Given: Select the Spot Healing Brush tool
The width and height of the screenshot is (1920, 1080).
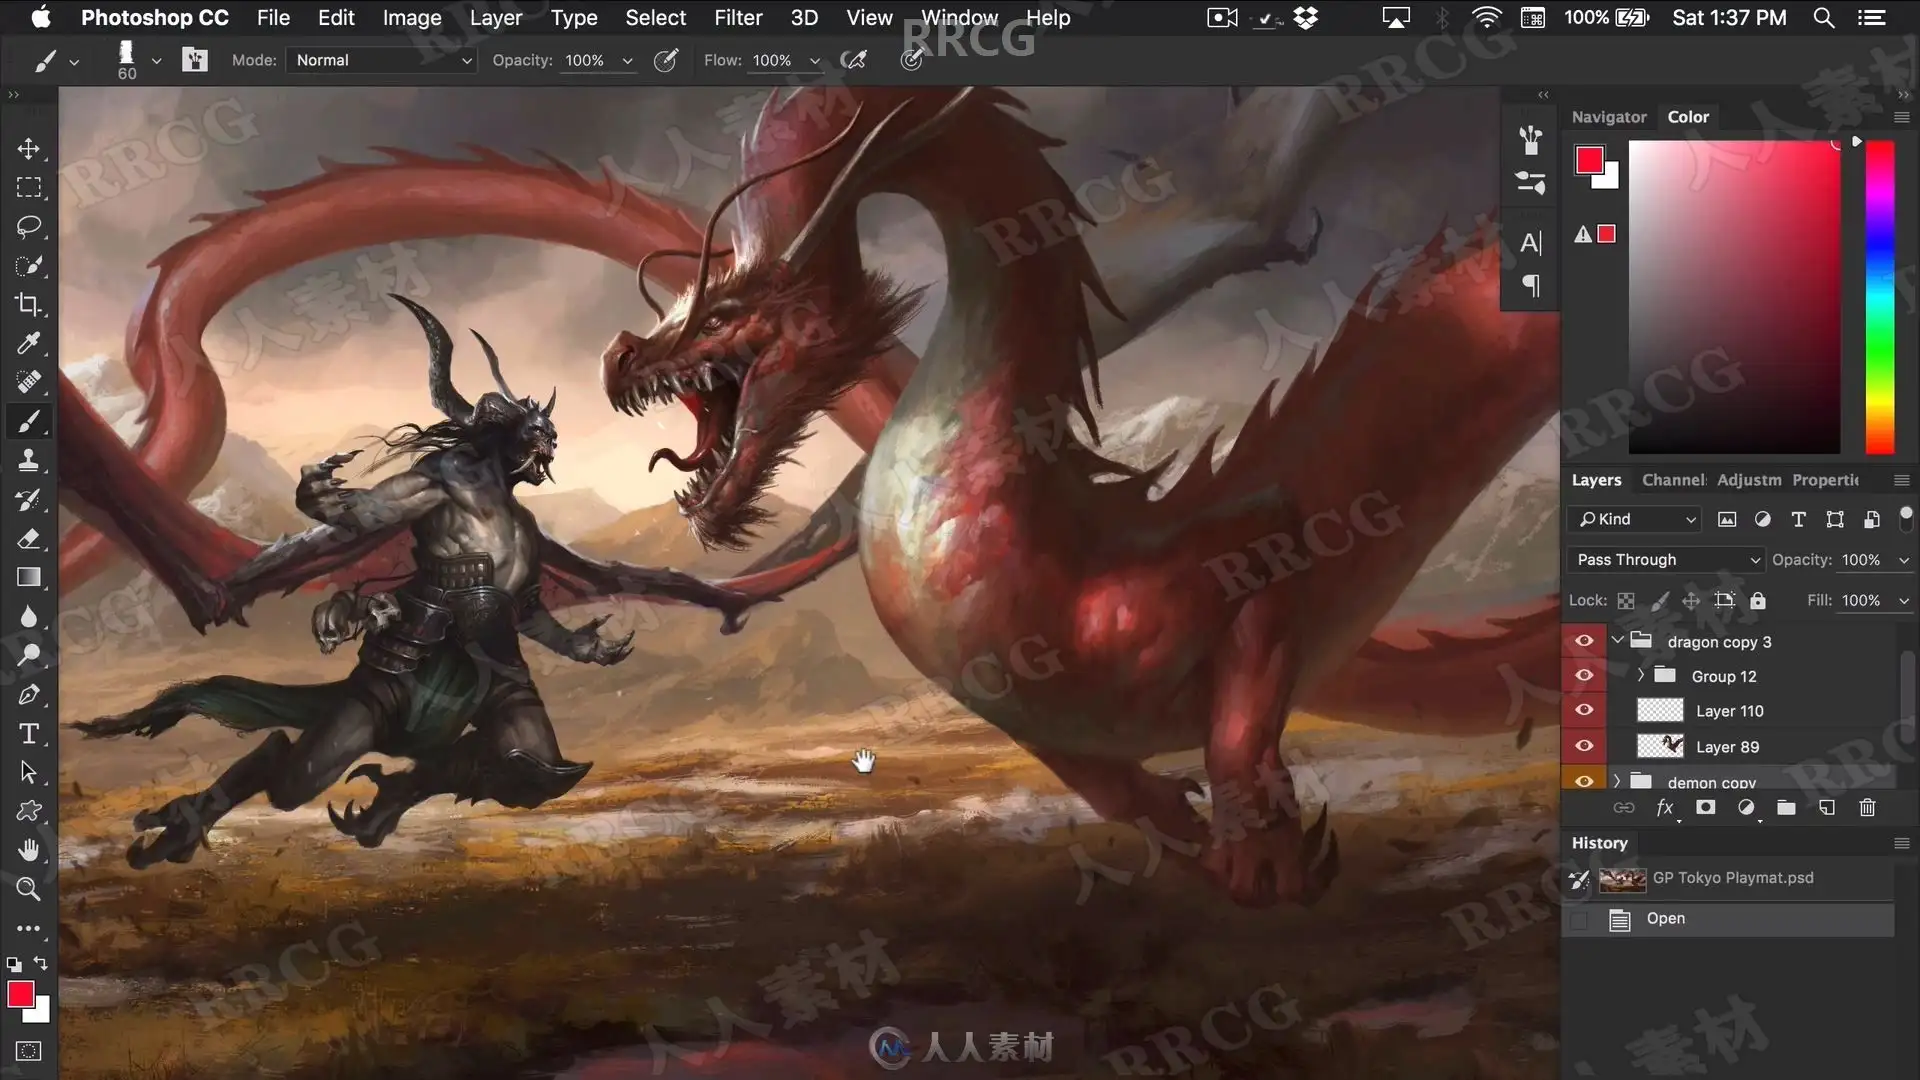Looking at the screenshot, I should pyautogui.click(x=28, y=383).
